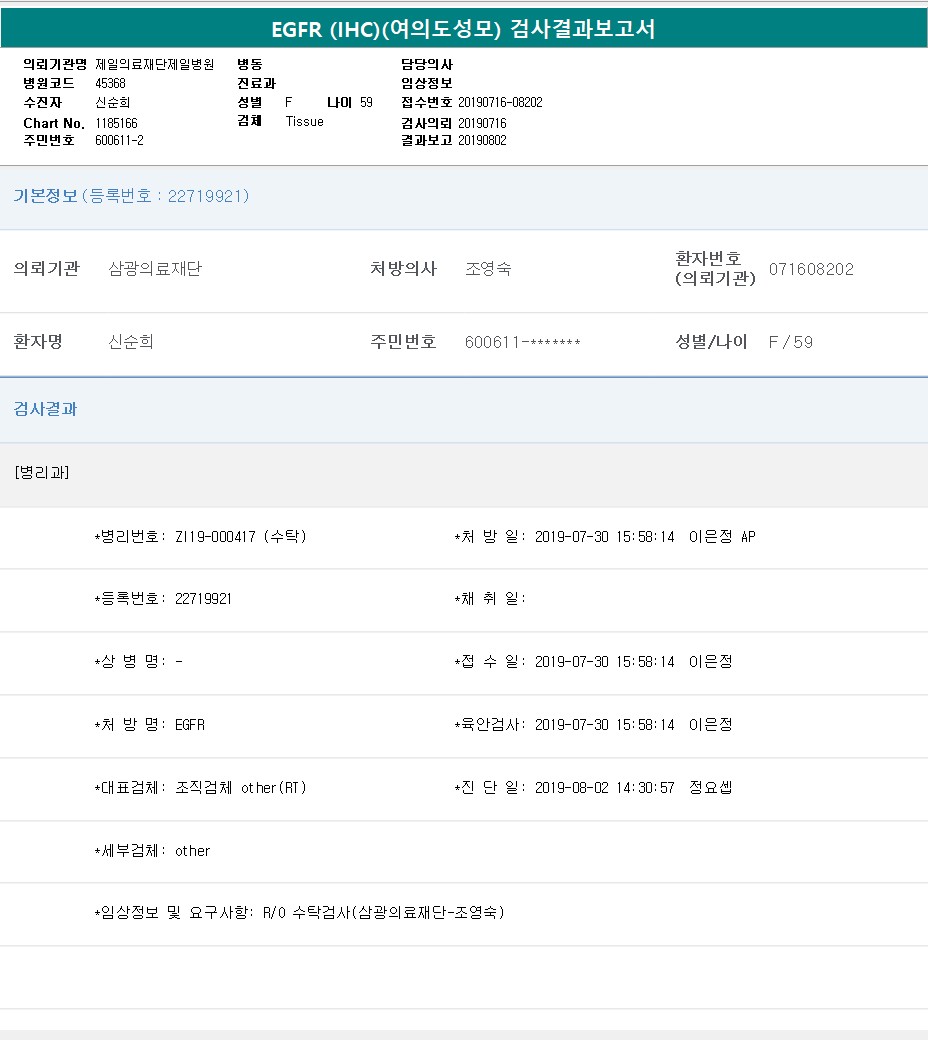
Task: Select the 처방명 value EGFR
Action: pos(189,725)
